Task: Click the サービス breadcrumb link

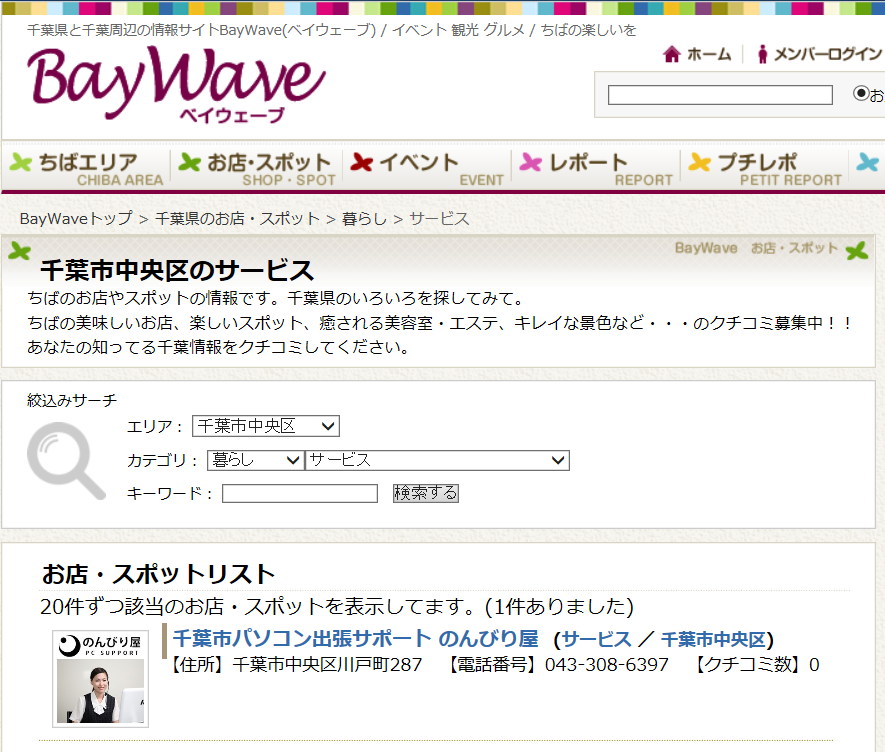Action: point(439,218)
